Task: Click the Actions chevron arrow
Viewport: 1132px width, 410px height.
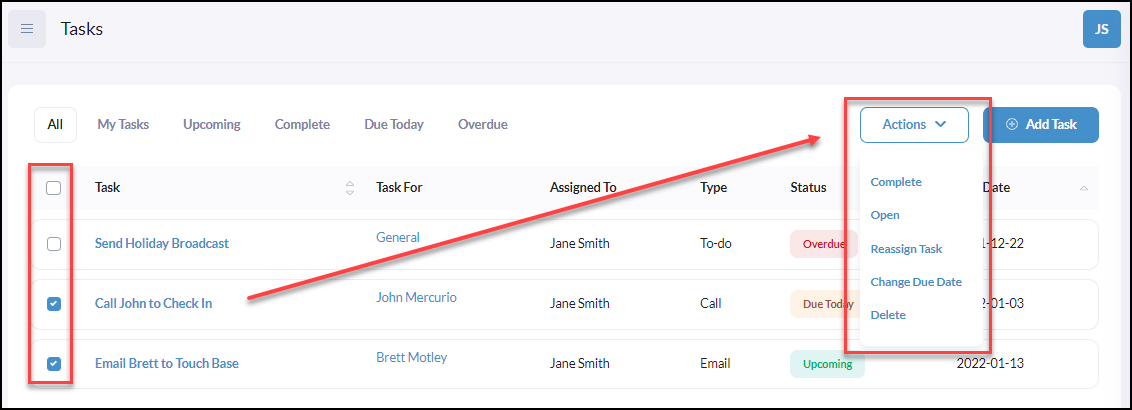Action: pos(940,124)
